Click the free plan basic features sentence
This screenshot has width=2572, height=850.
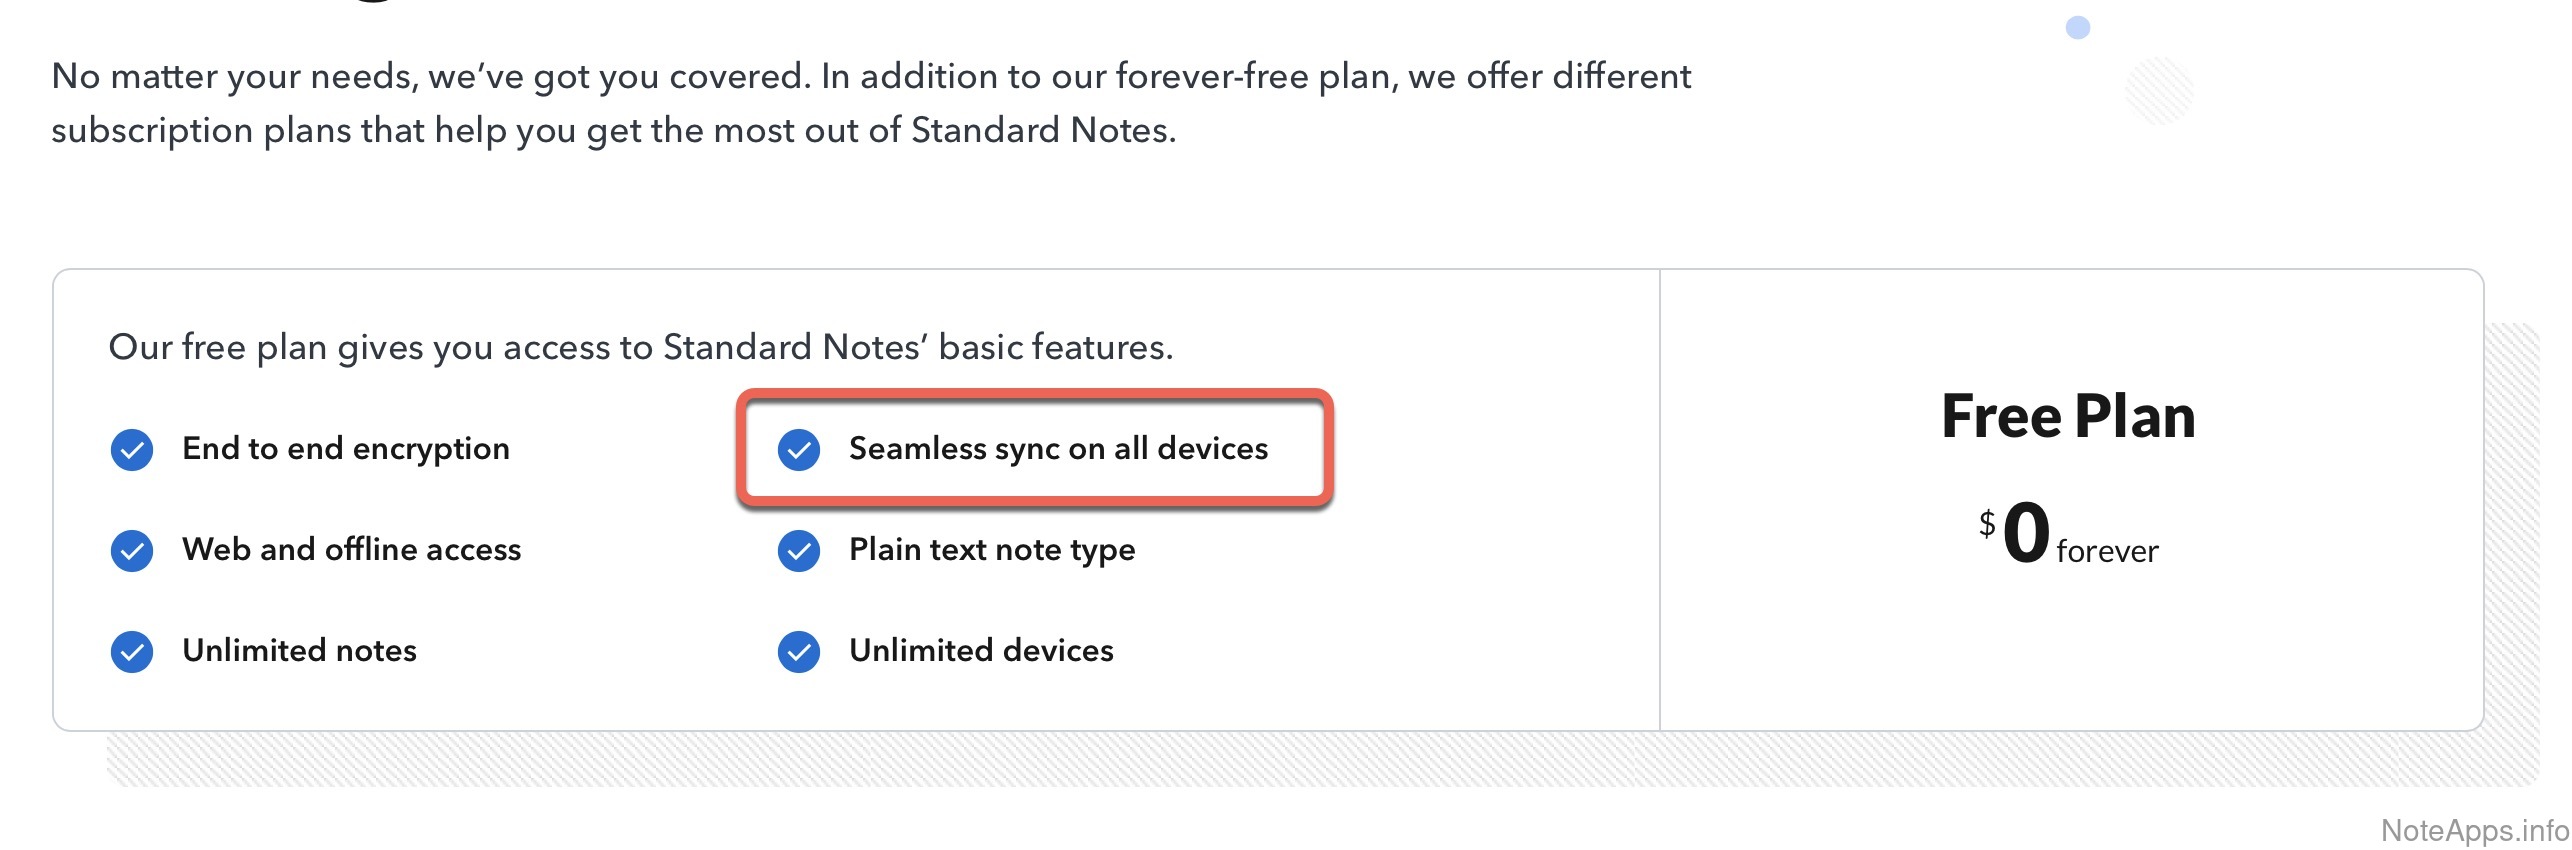pos(641,347)
